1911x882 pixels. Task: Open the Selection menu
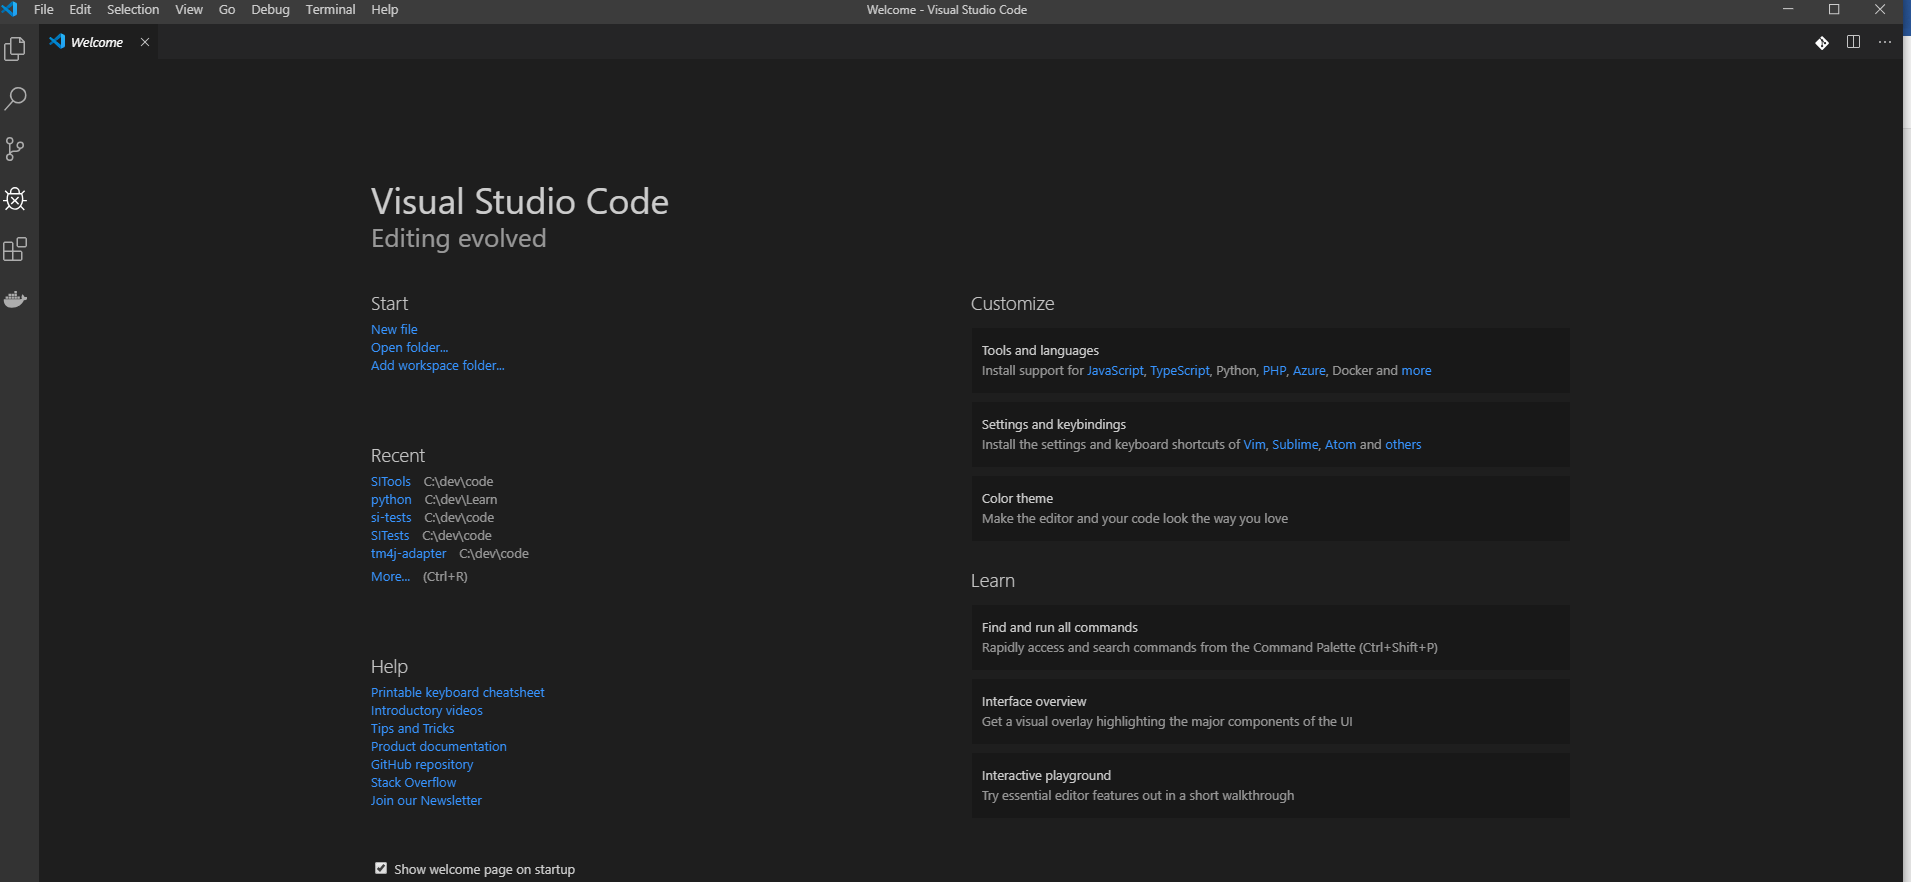(133, 10)
